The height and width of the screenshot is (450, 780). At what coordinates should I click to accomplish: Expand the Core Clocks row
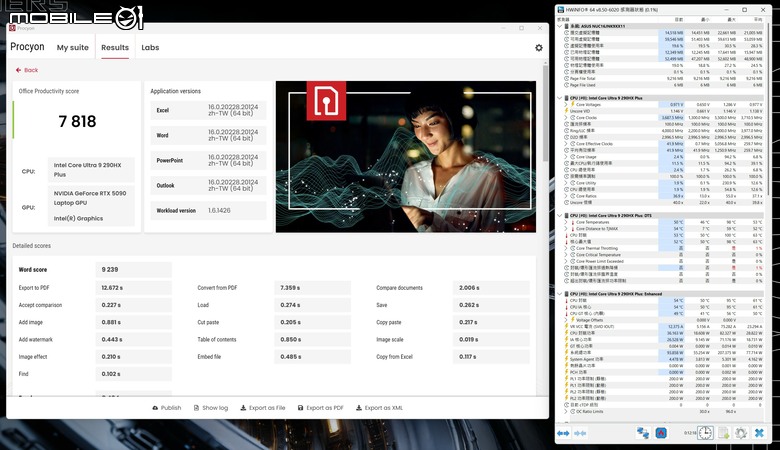[x=566, y=118]
